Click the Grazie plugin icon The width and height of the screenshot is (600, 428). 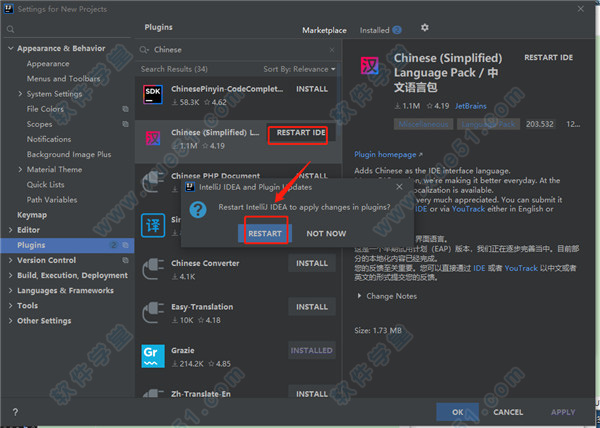click(154, 356)
